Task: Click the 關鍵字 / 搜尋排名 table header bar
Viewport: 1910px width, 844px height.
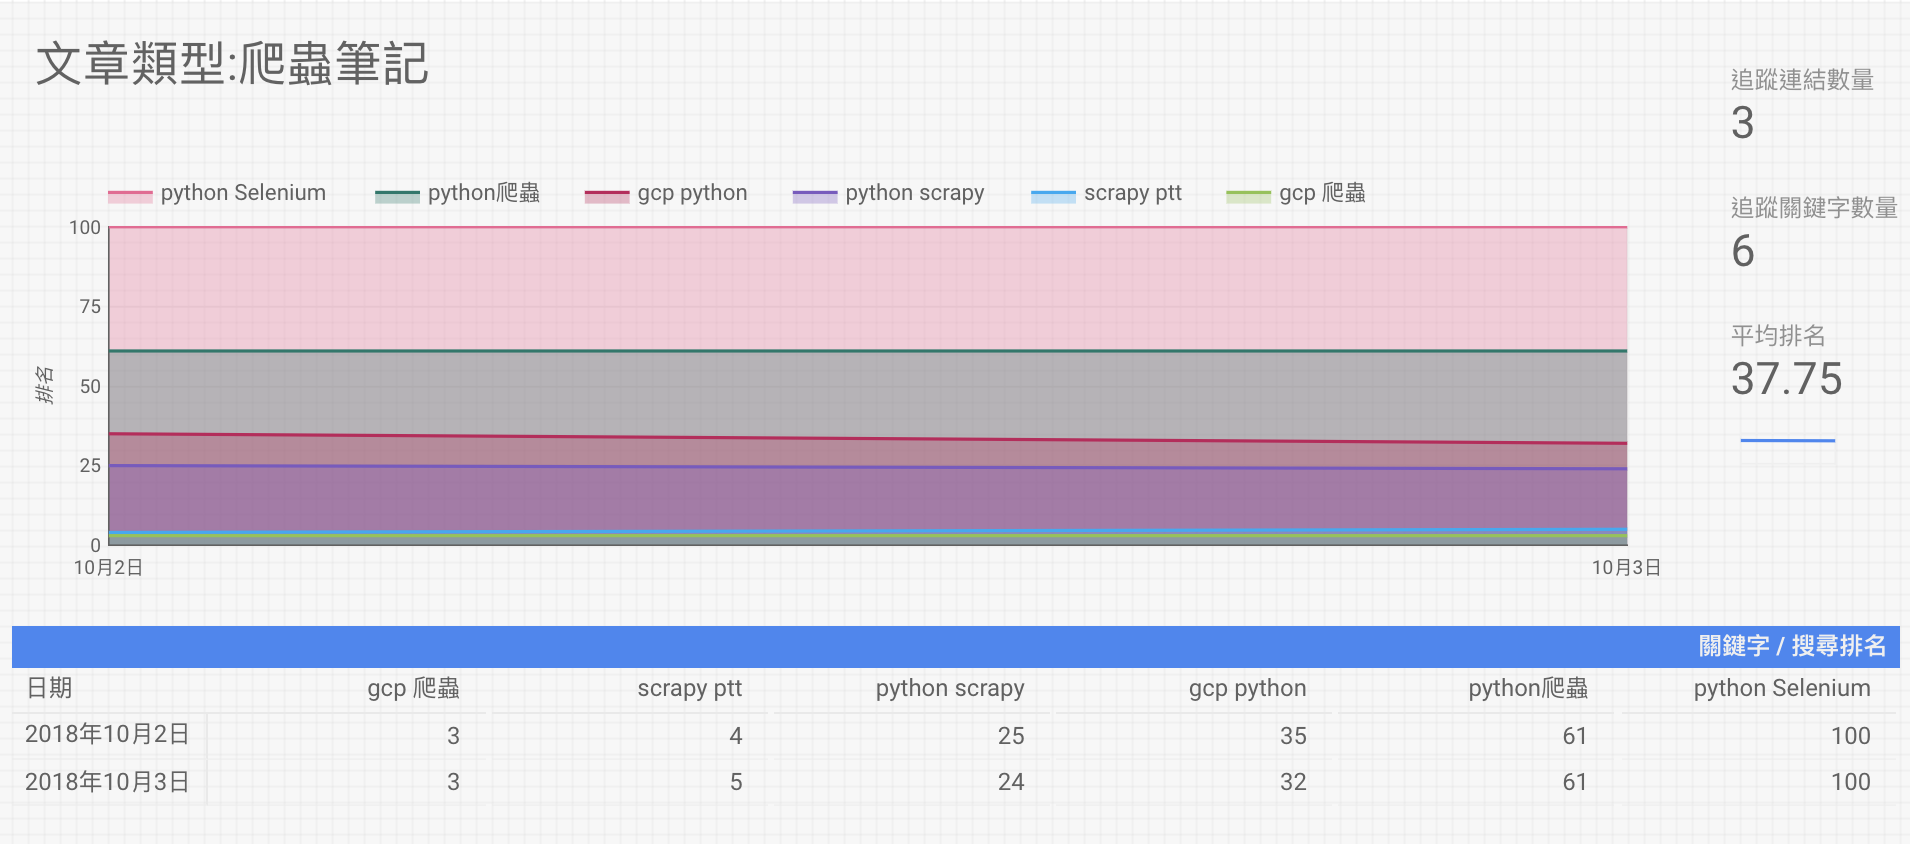Action: point(955,646)
